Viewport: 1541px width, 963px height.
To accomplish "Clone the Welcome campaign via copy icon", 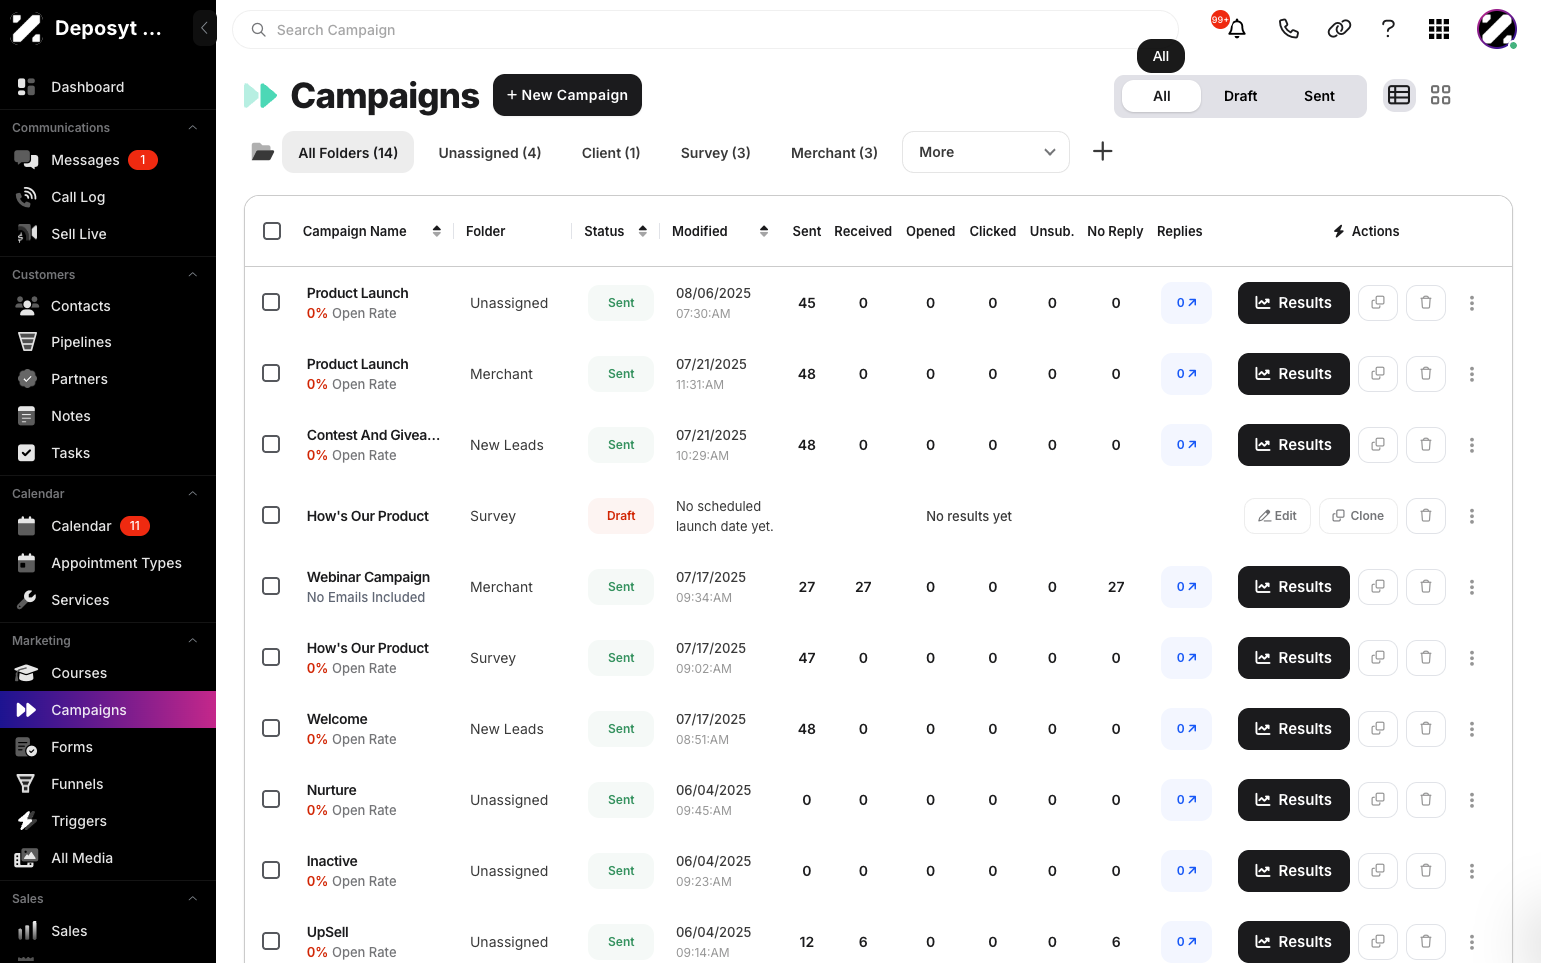I will click(1378, 729).
